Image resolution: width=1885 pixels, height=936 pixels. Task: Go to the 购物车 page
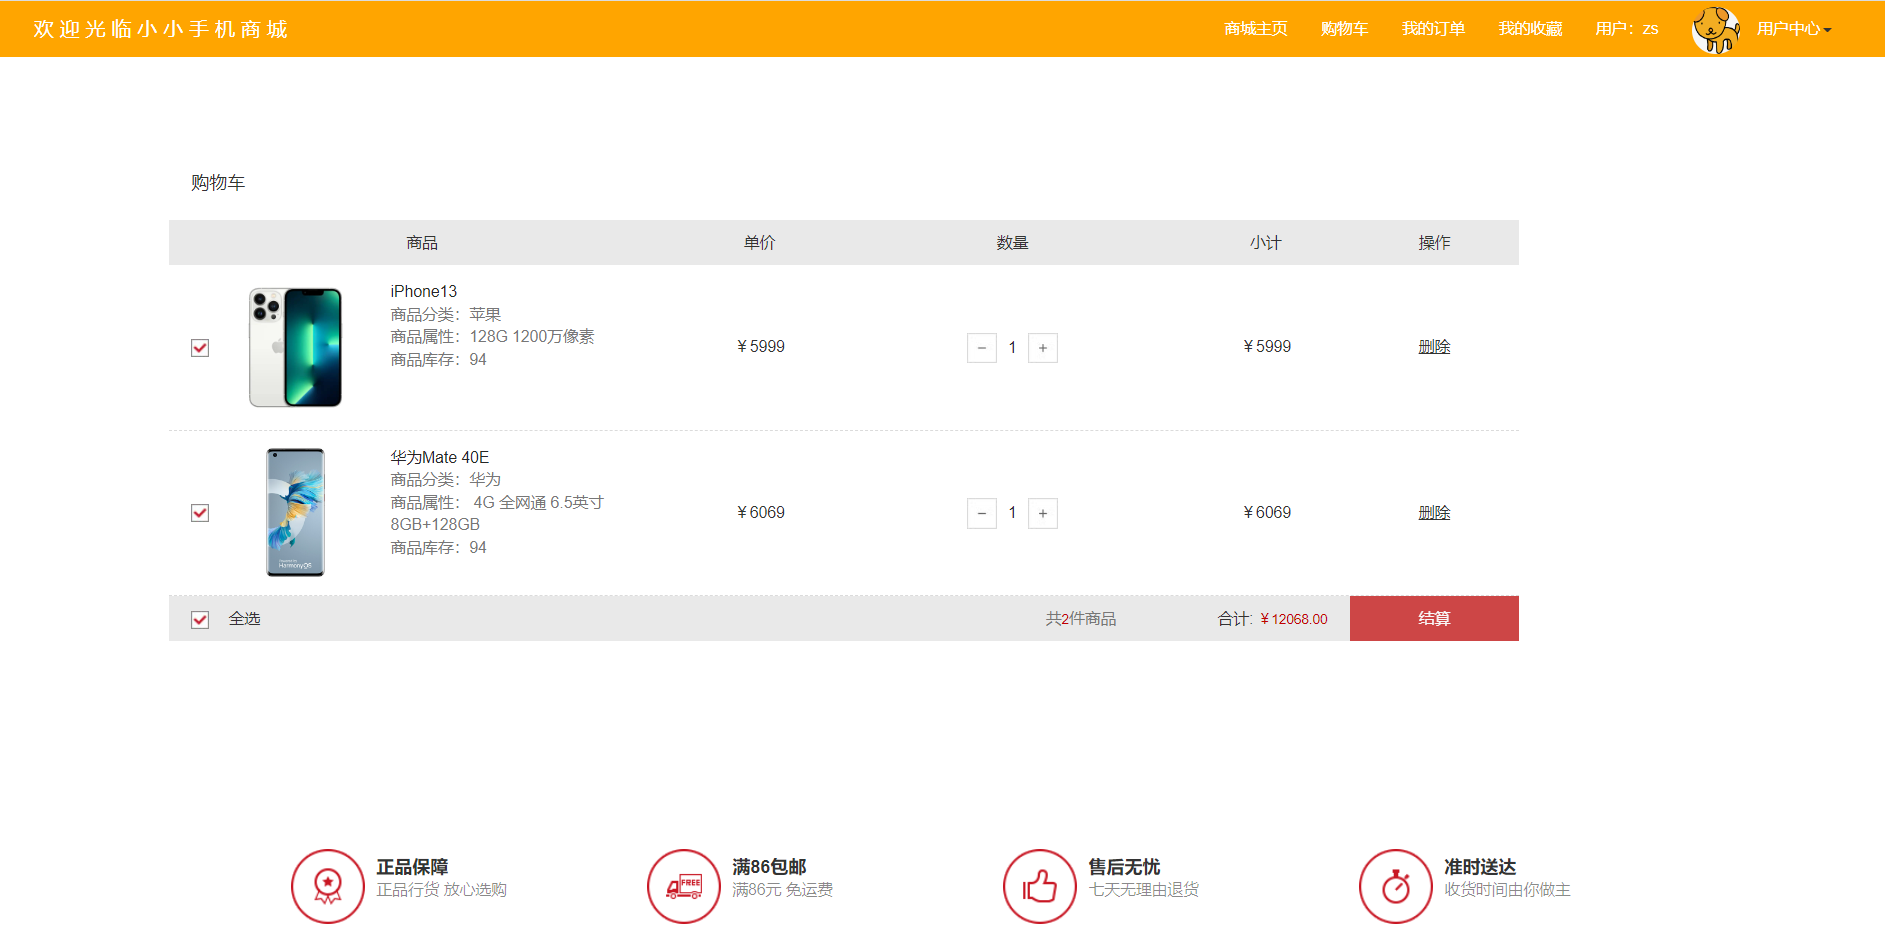1344,29
